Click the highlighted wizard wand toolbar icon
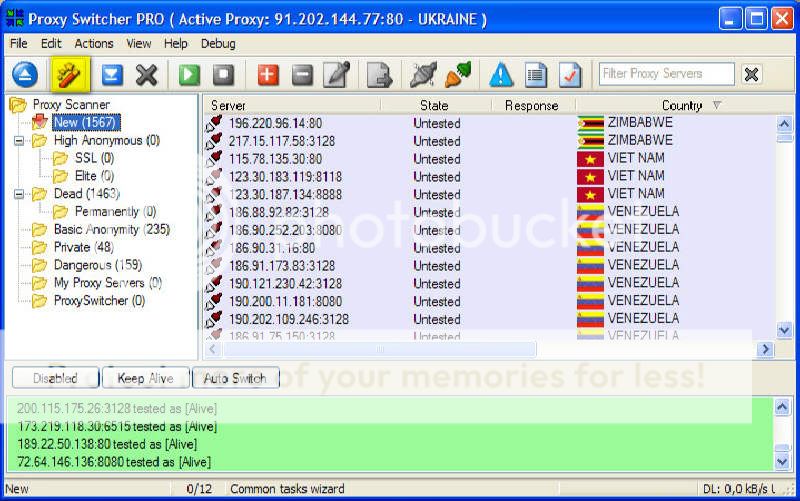Image resolution: width=800 pixels, height=501 pixels. pyautogui.click(x=70, y=75)
